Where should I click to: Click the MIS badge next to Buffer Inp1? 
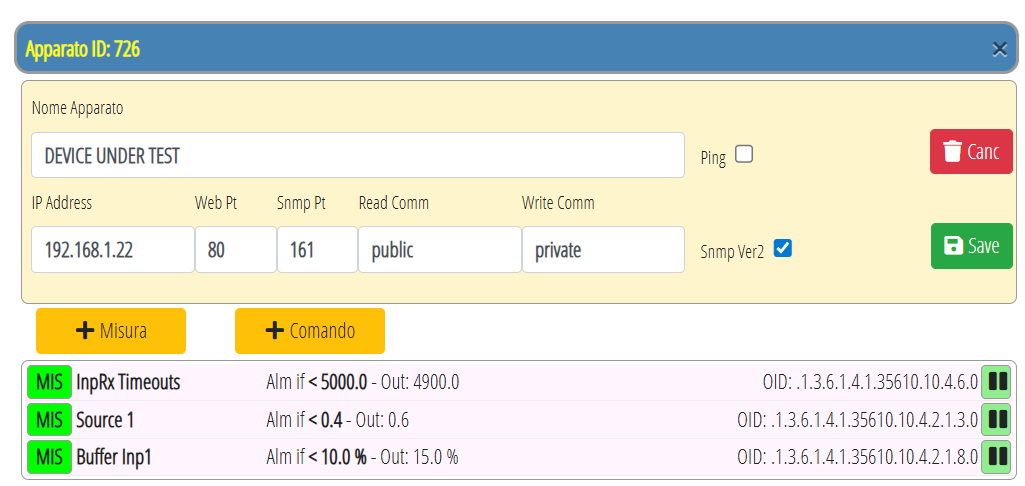click(49, 458)
